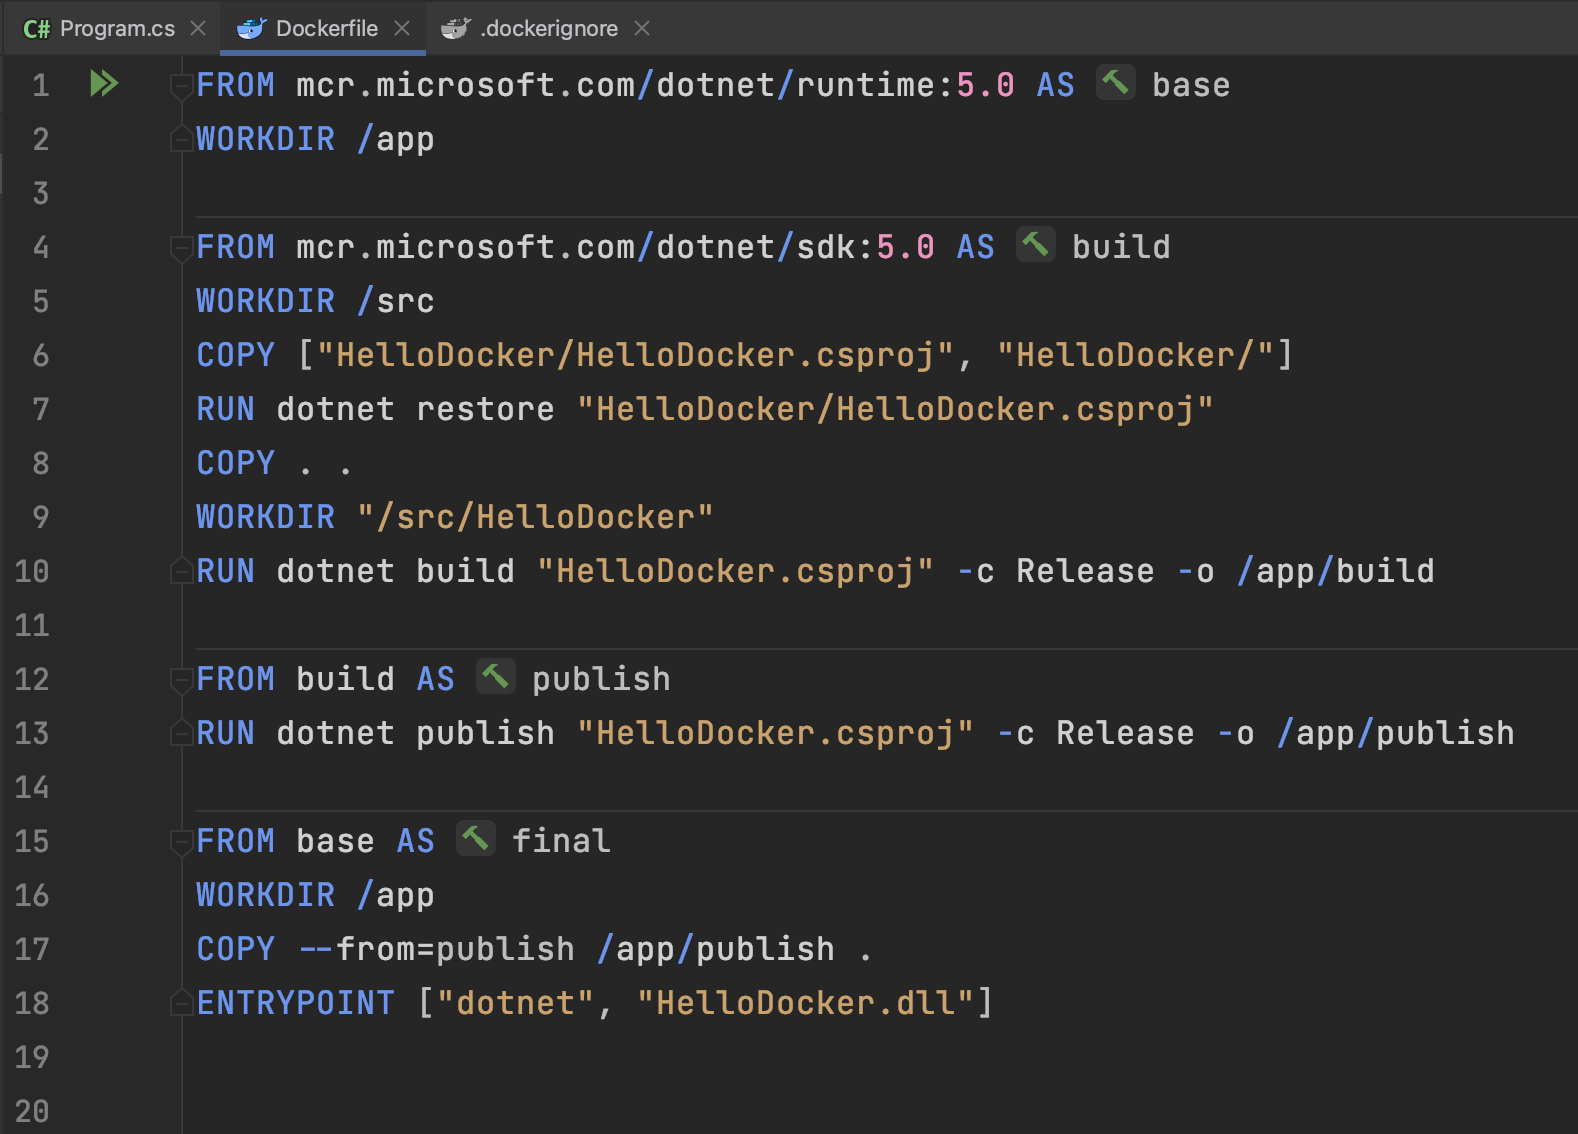This screenshot has height=1134, width=1578.
Task: Fold the FROM base AS final block
Action: 181,842
